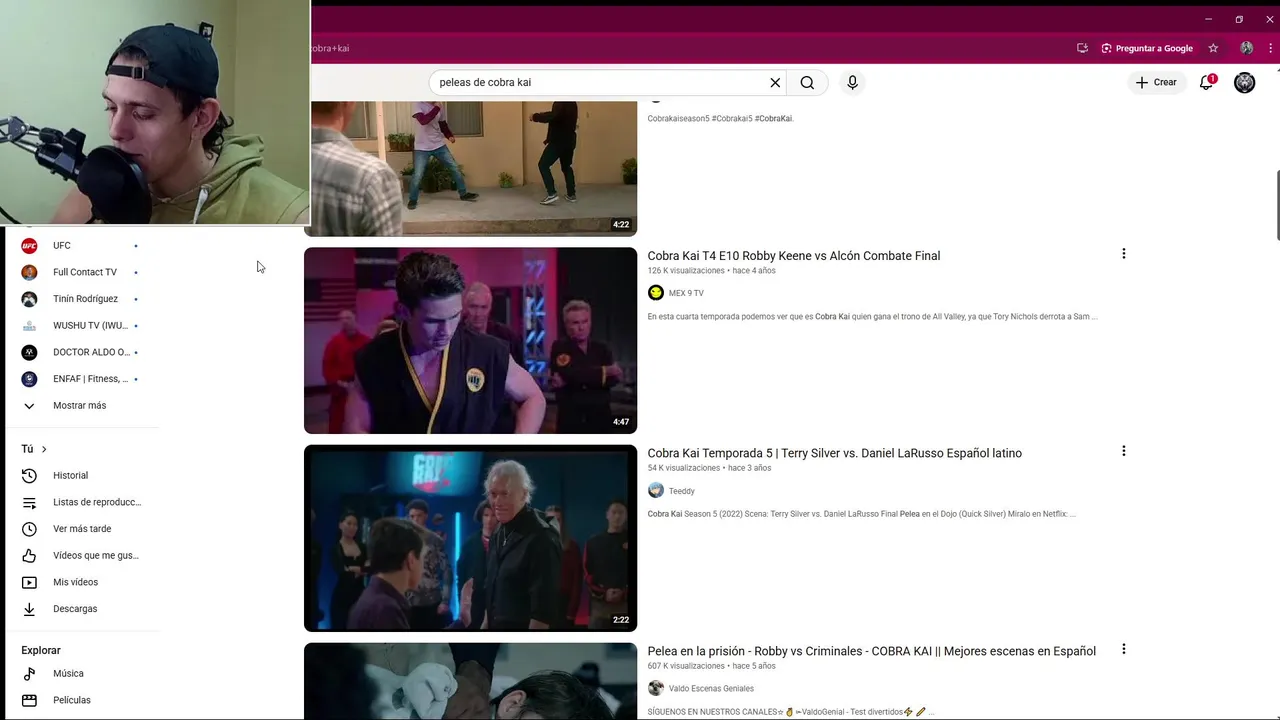
Task: Click '54 K visualizaciones' text
Action: [x=684, y=468]
